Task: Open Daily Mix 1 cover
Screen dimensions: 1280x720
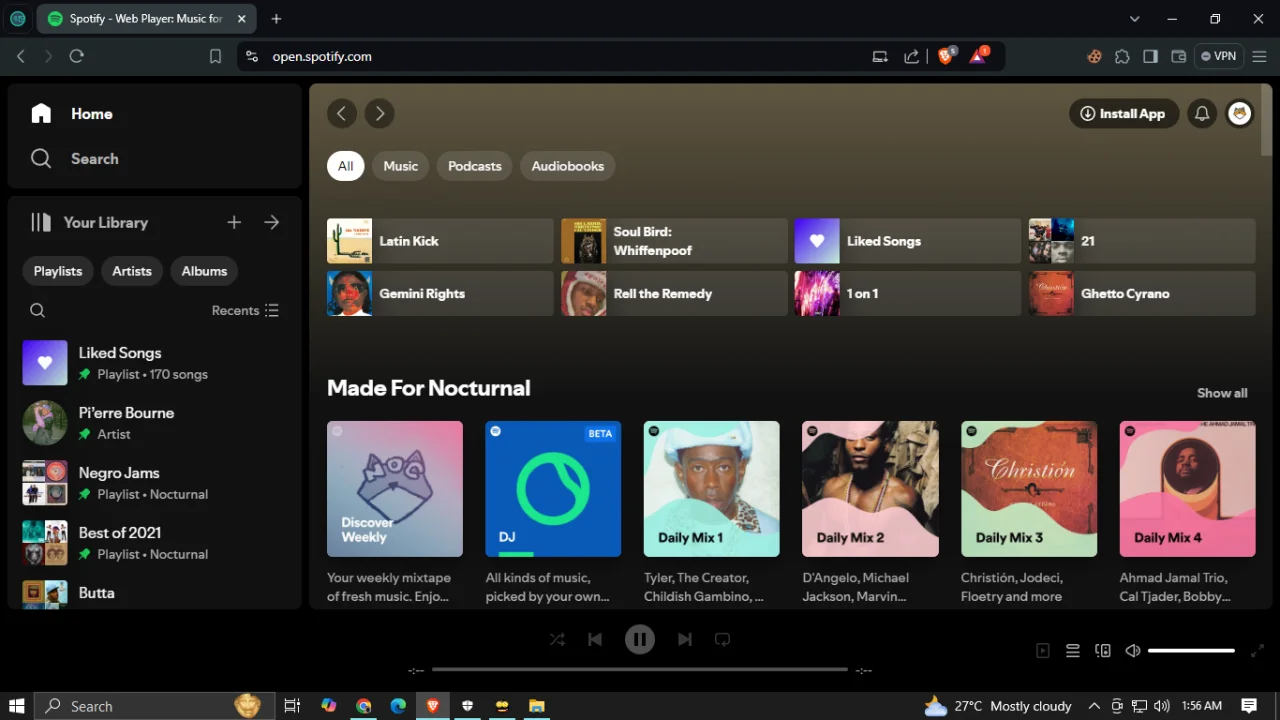Action: pos(712,489)
